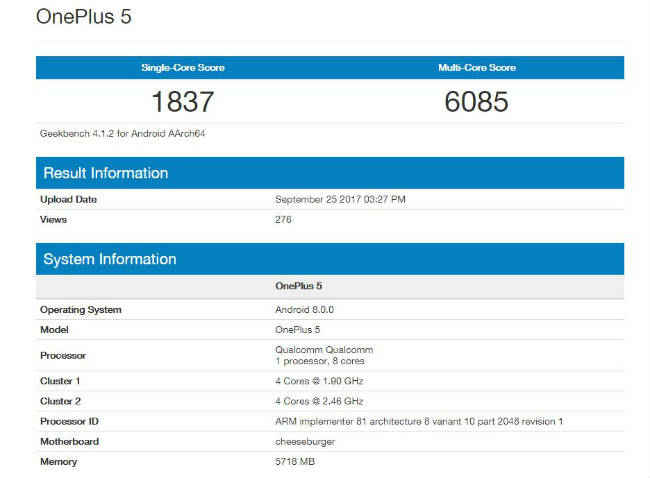Click the Result Information section header
650x478 pixels.
[x=330, y=173]
